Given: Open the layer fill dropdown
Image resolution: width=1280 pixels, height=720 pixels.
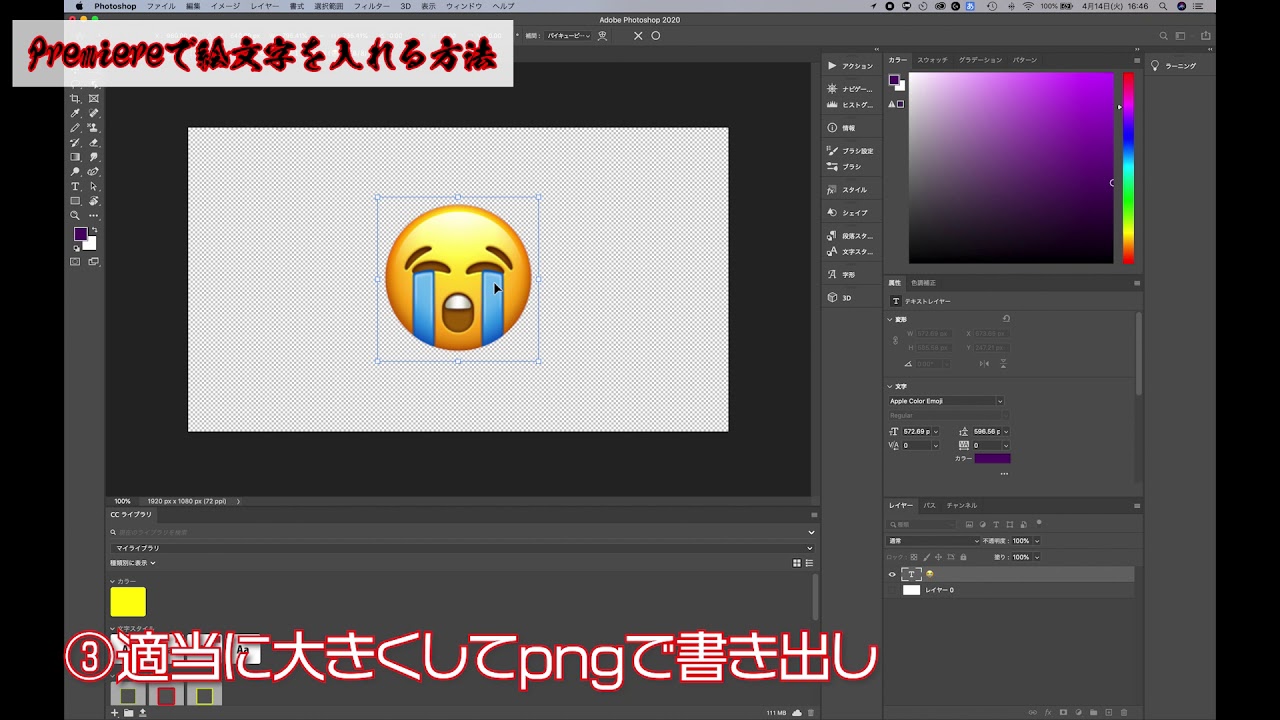Looking at the screenshot, I should (1036, 557).
